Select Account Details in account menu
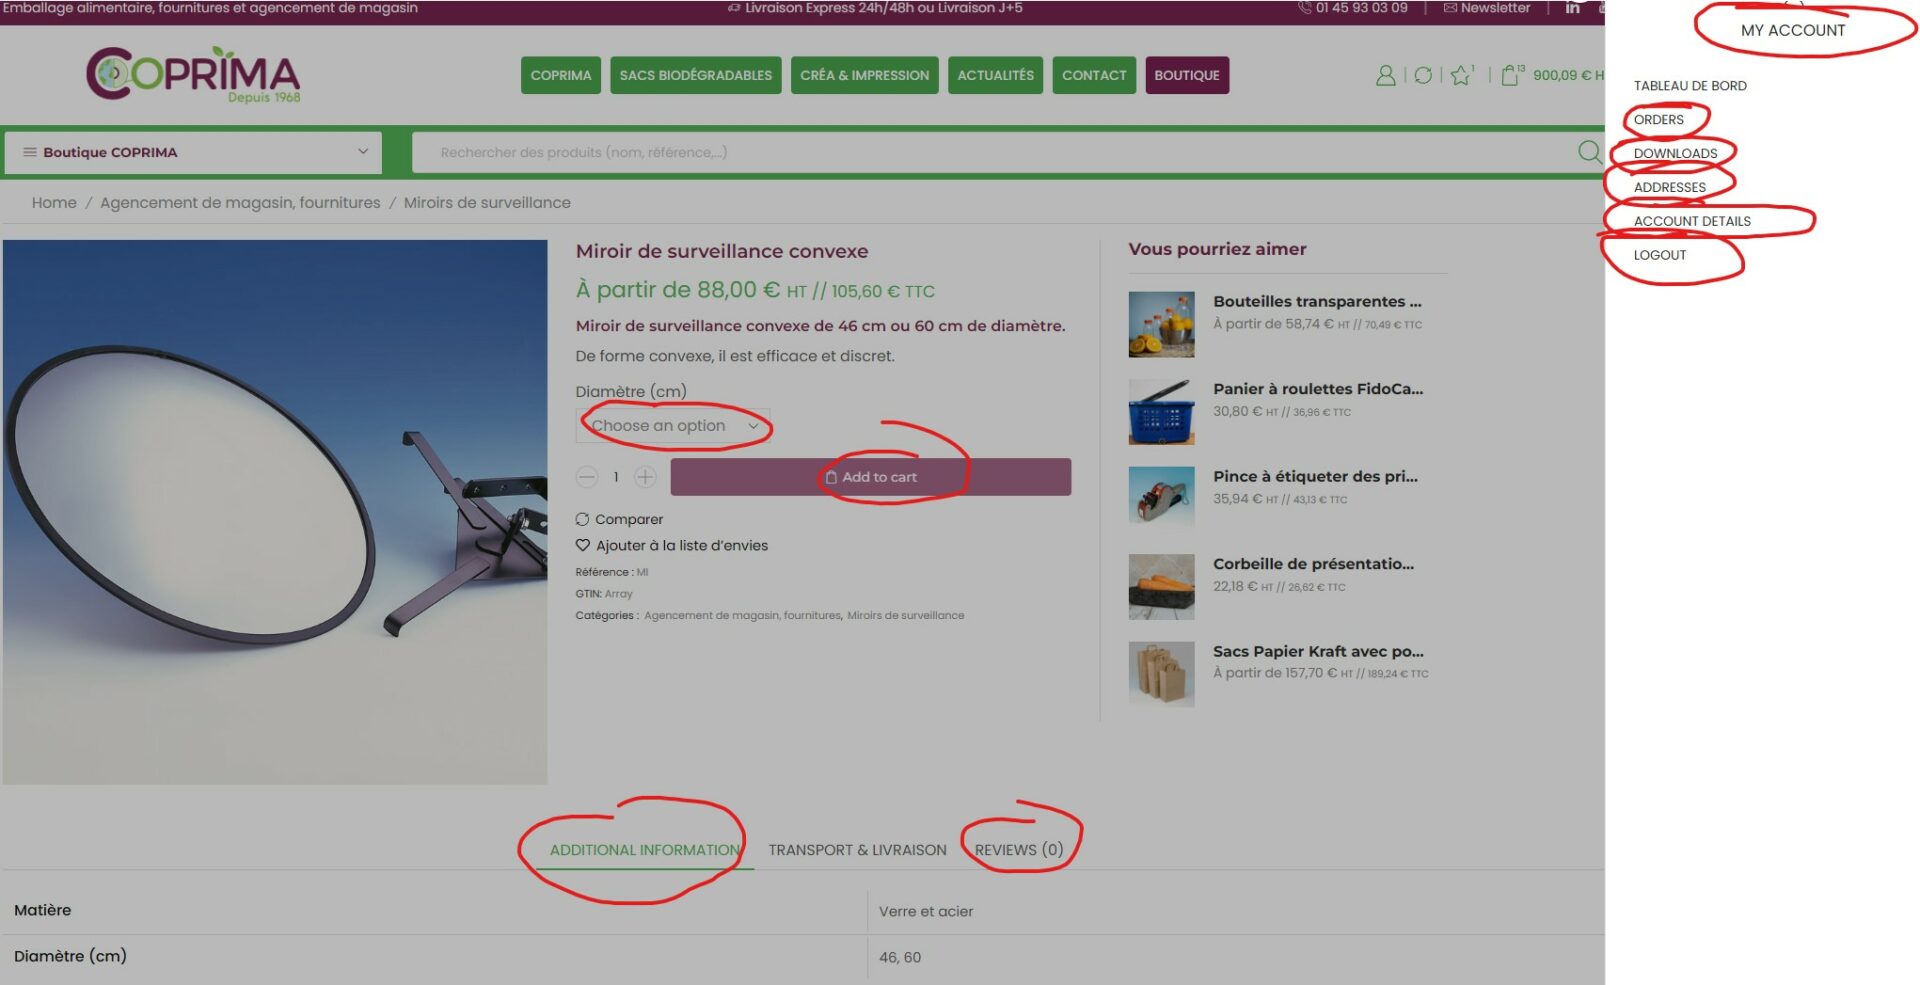The width and height of the screenshot is (1920, 985). (1692, 222)
